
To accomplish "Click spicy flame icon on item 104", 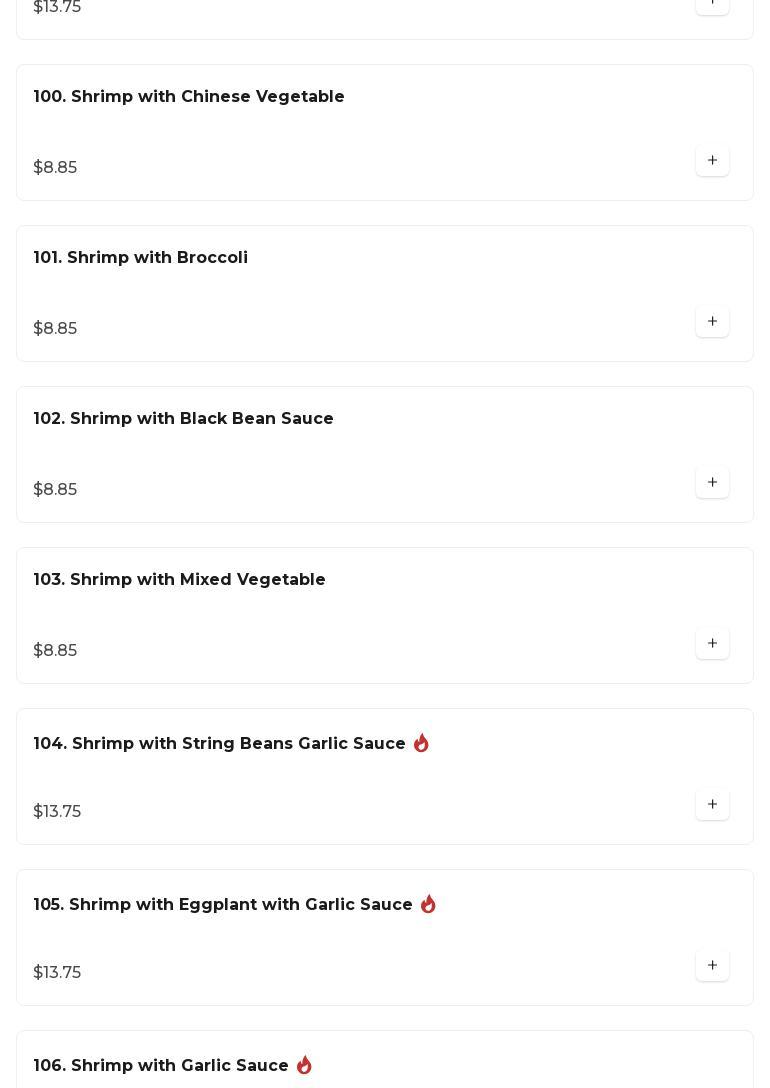I will (421, 743).
